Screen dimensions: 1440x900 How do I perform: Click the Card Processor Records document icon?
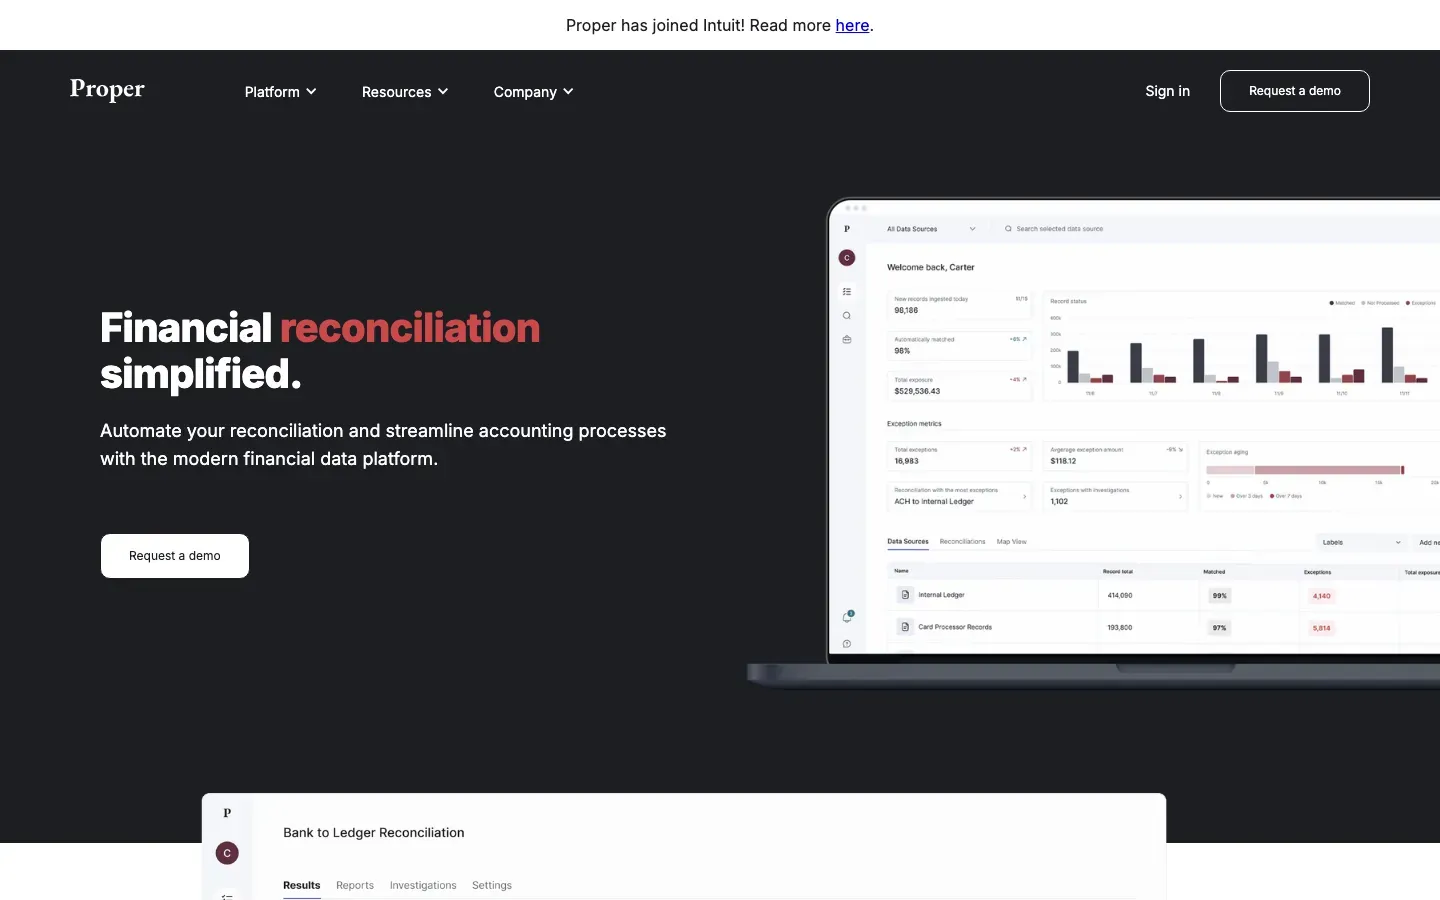click(905, 627)
